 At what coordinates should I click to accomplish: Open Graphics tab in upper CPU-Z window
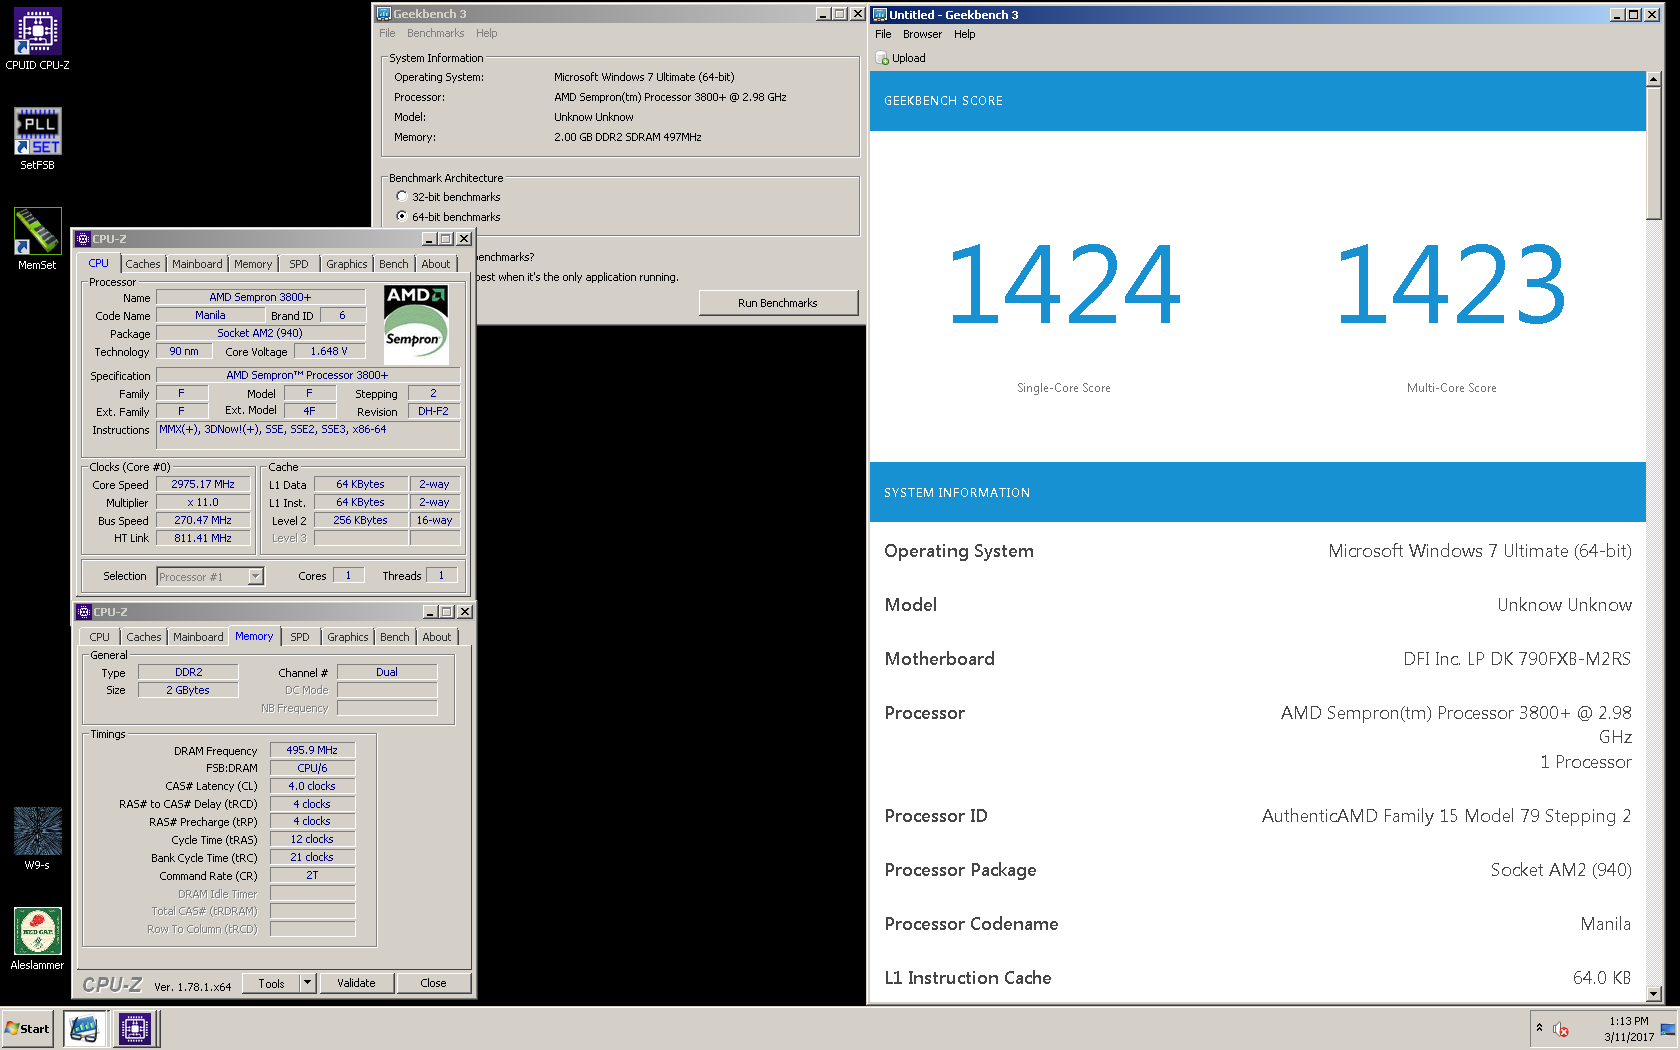[347, 264]
